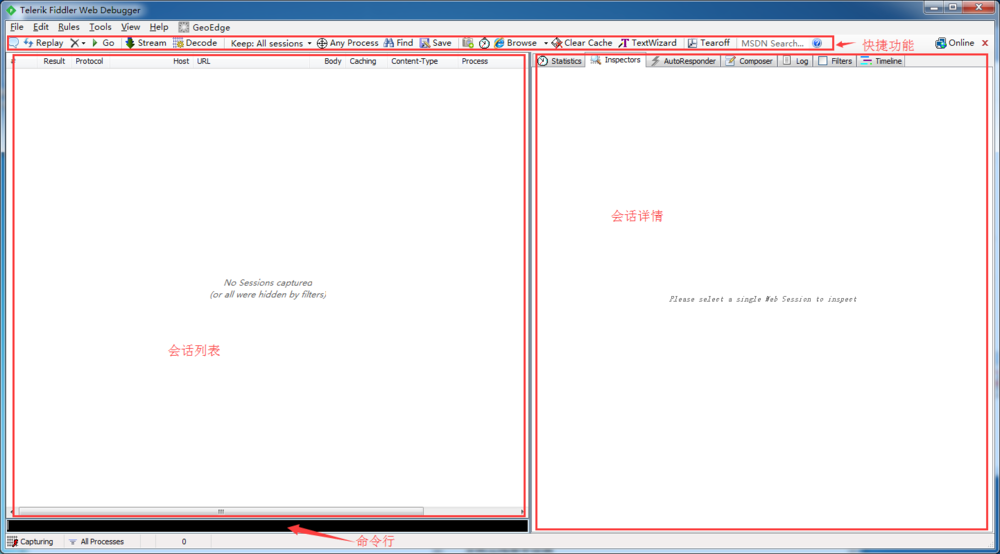The width and height of the screenshot is (1000, 554).
Task: Close the toolbar with red X
Action: click(985, 43)
